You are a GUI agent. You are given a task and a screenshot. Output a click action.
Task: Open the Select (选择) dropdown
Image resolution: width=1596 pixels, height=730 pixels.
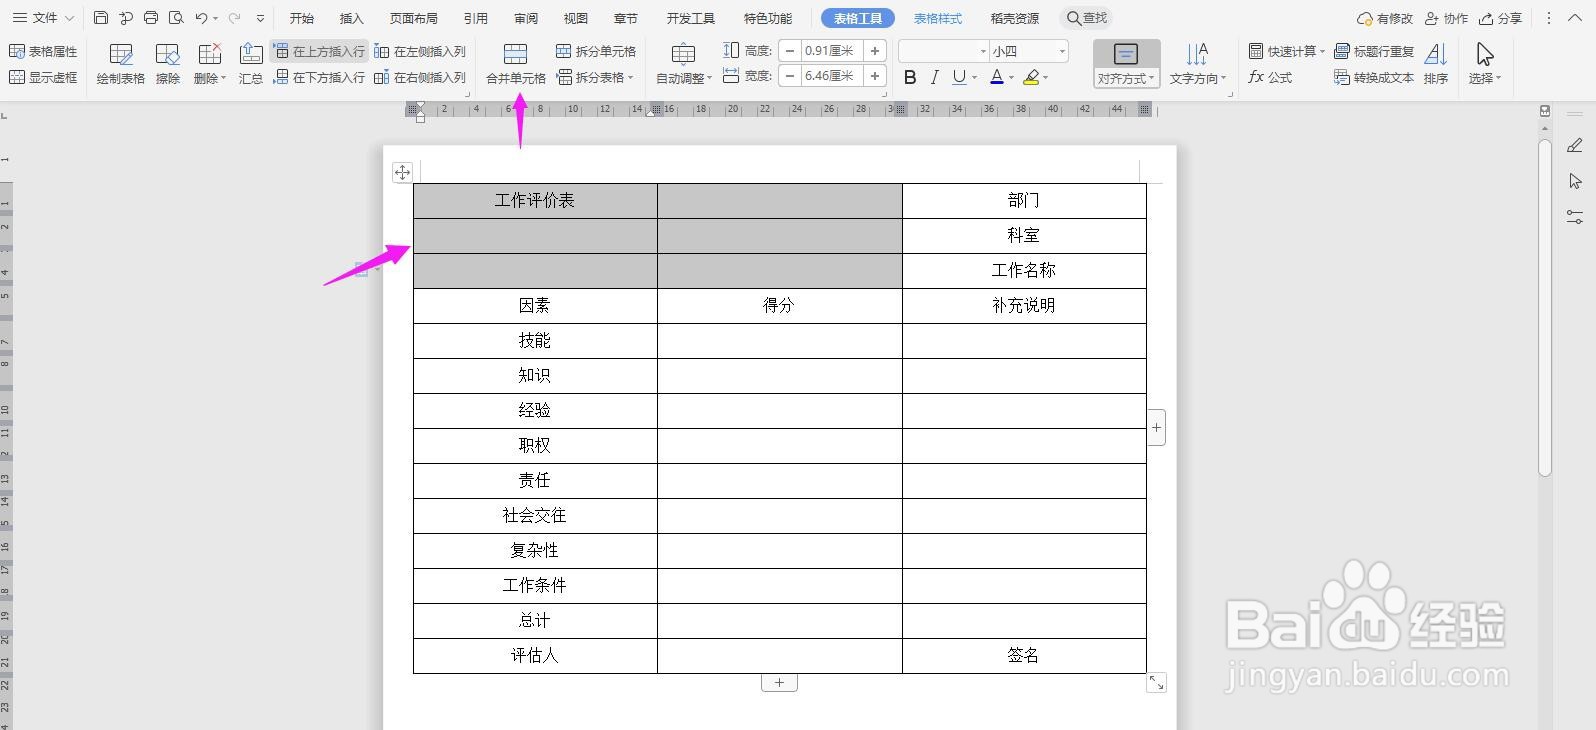1485,64
